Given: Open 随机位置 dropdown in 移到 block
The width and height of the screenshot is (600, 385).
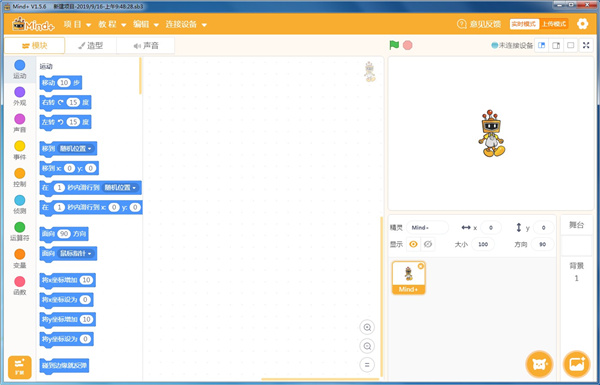Looking at the screenshot, I should point(76,148).
